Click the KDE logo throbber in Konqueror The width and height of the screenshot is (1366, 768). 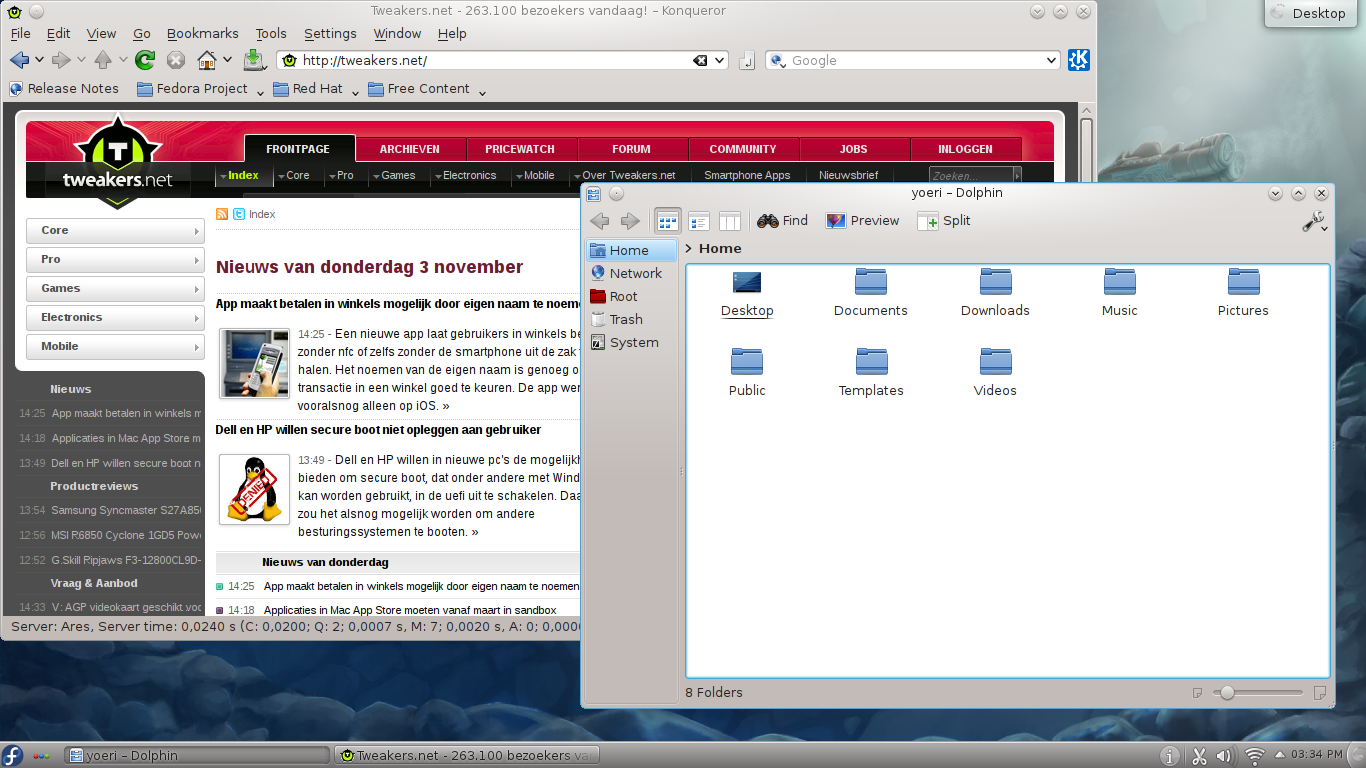point(1079,60)
